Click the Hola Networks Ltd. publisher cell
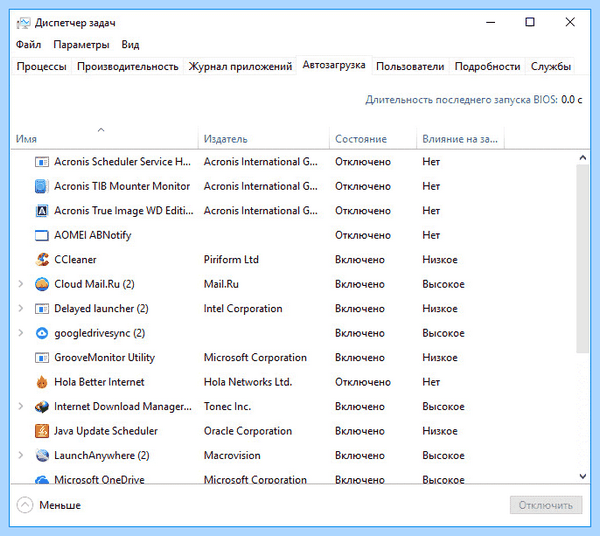Image resolution: width=600 pixels, height=536 pixels. tap(248, 382)
